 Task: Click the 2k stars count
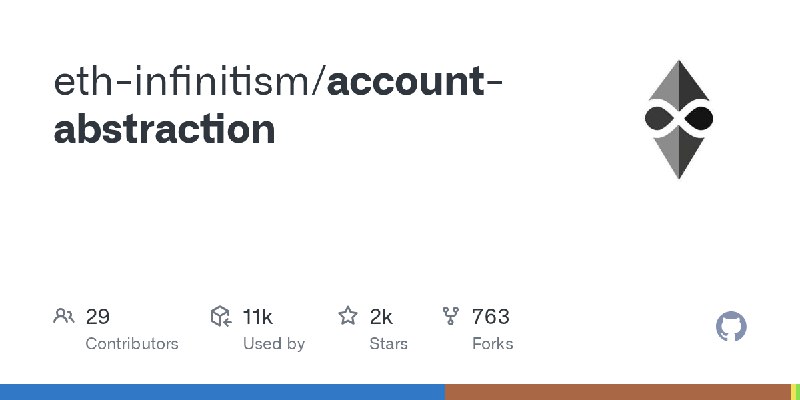pos(381,317)
